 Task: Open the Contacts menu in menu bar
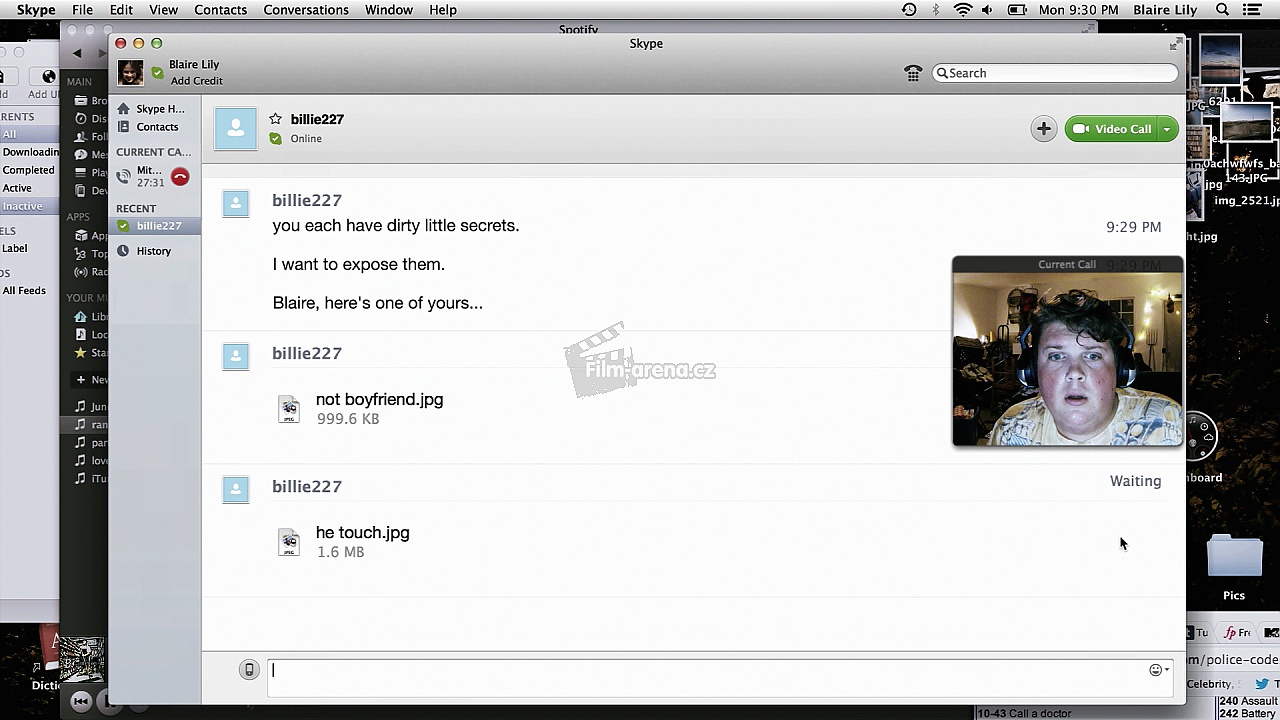click(220, 10)
